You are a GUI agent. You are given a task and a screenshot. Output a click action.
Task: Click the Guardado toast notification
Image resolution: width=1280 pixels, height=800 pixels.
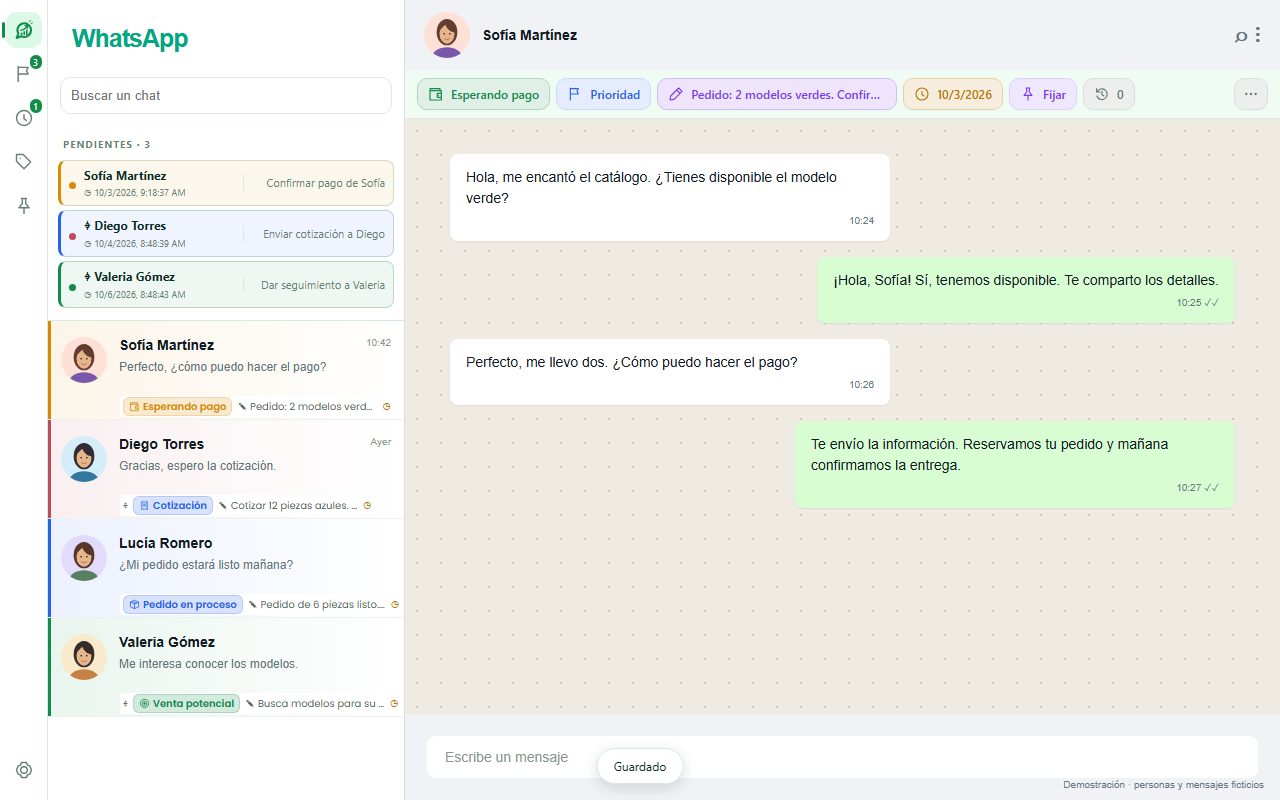tap(640, 767)
